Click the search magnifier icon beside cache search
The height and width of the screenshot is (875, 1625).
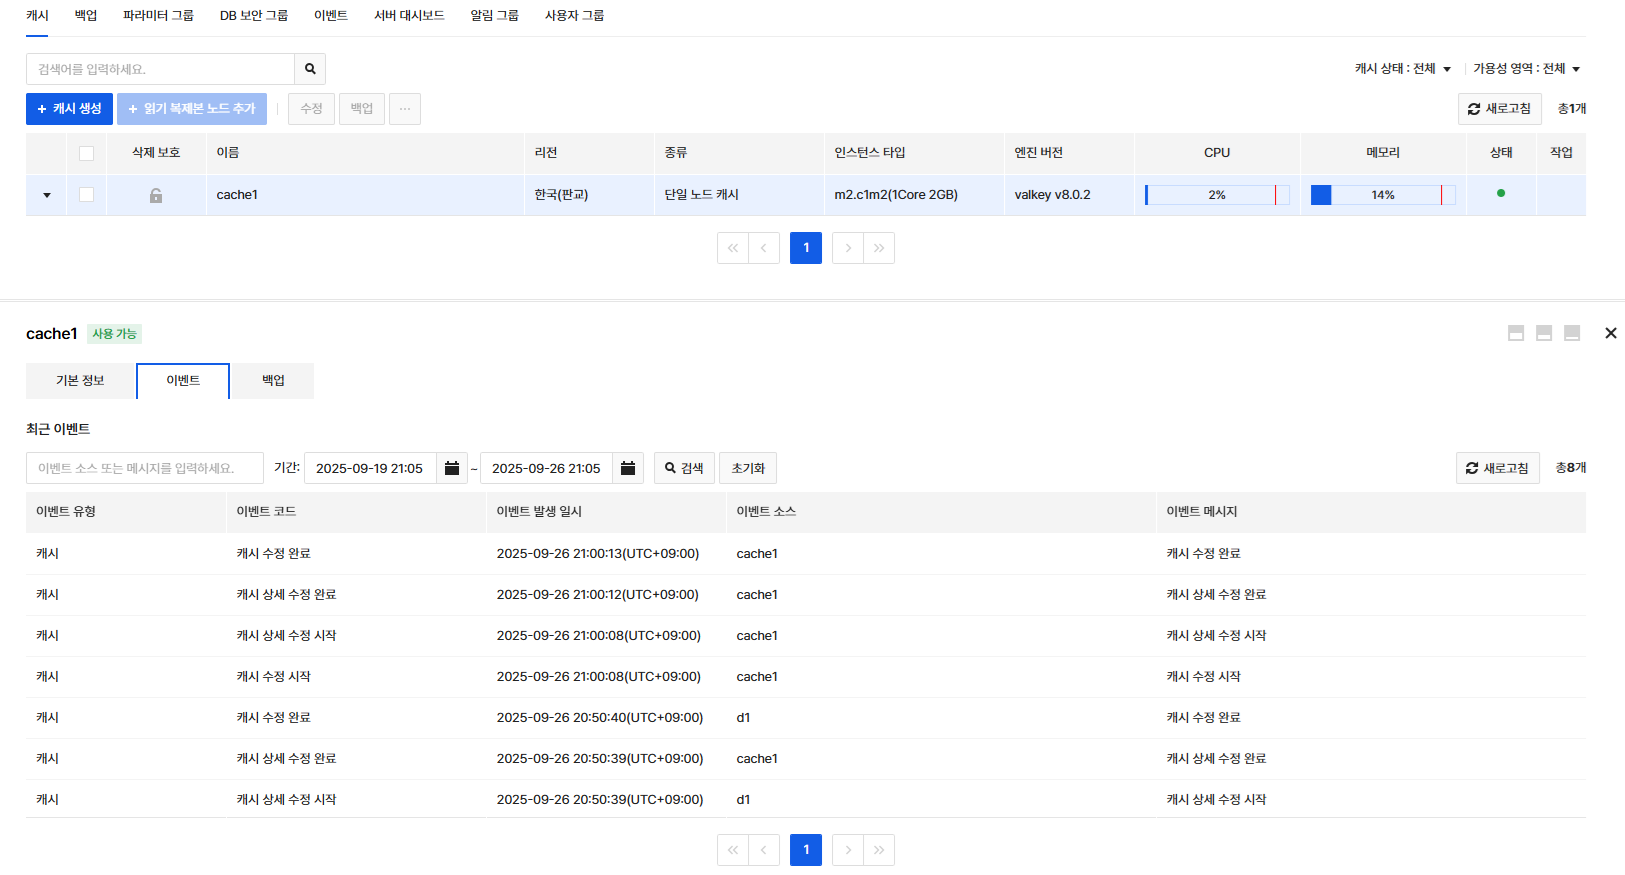(x=310, y=69)
